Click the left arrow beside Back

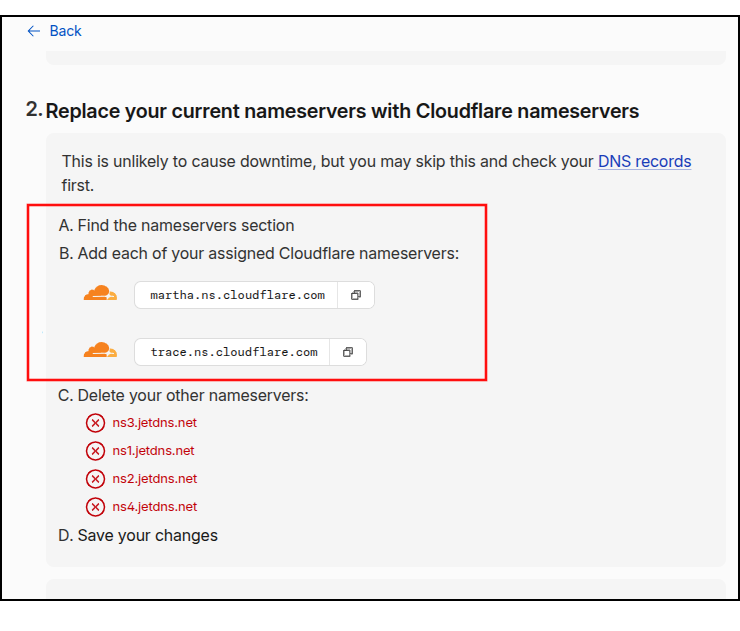pos(34,31)
